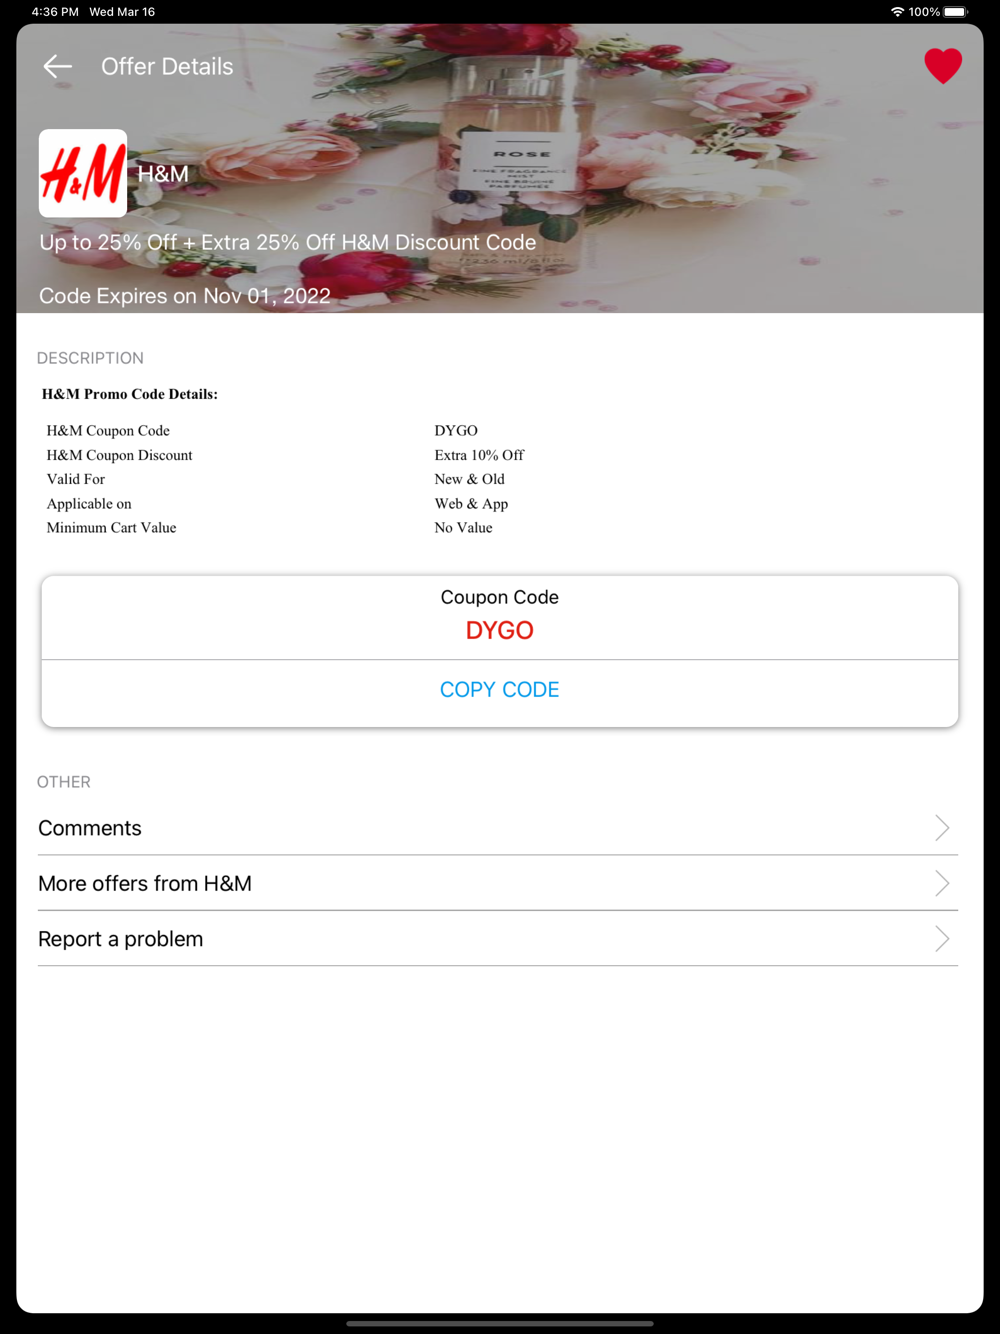
Task: Click the Report a problem chevron
Action: click(x=942, y=939)
